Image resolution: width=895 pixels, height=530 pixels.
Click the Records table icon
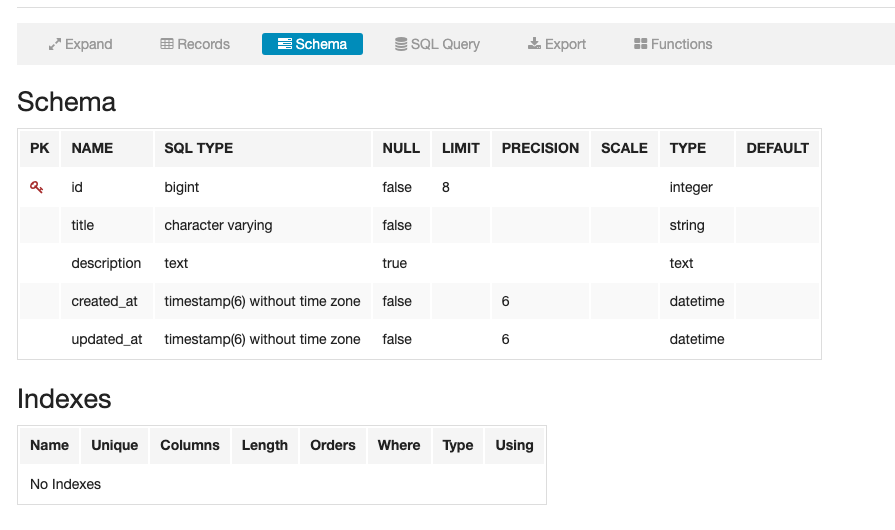tap(167, 44)
